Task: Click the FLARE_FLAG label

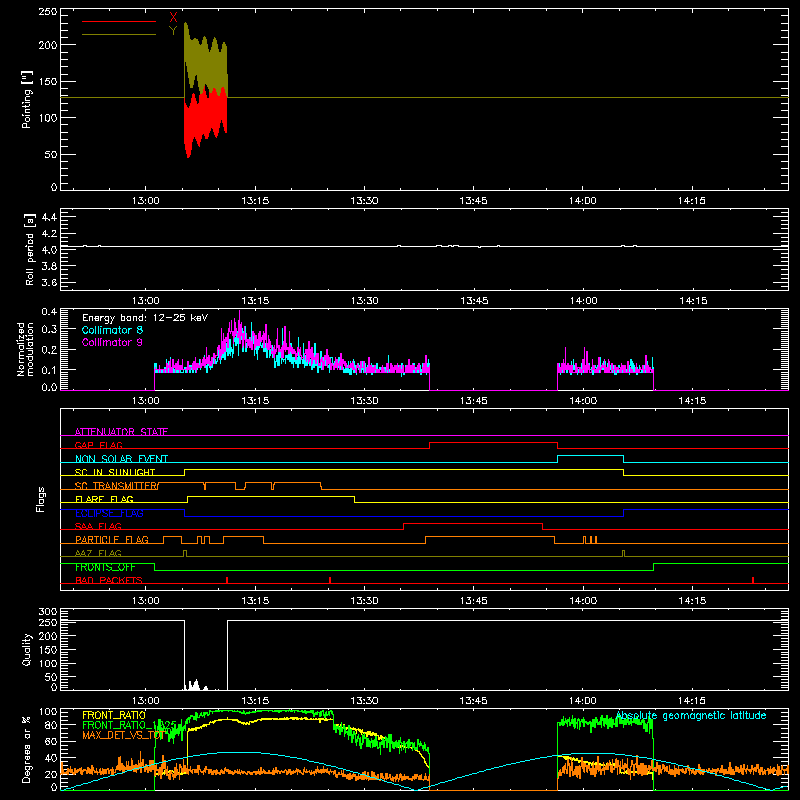Action: pos(104,499)
